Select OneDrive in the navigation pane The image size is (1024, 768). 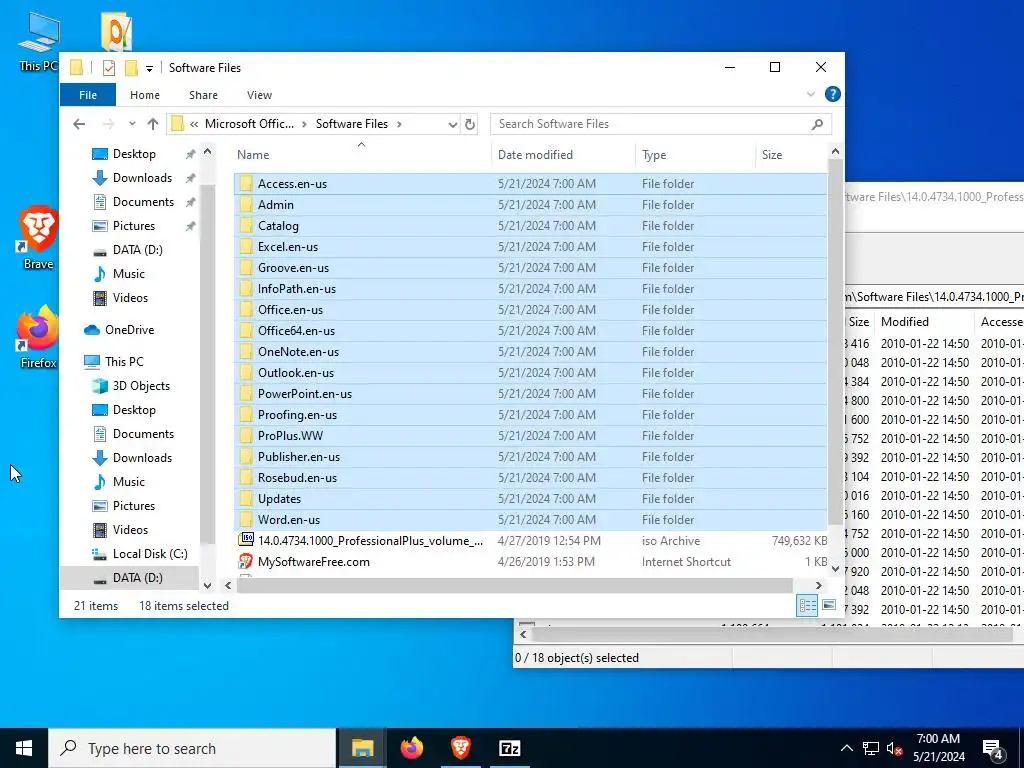point(129,330)
